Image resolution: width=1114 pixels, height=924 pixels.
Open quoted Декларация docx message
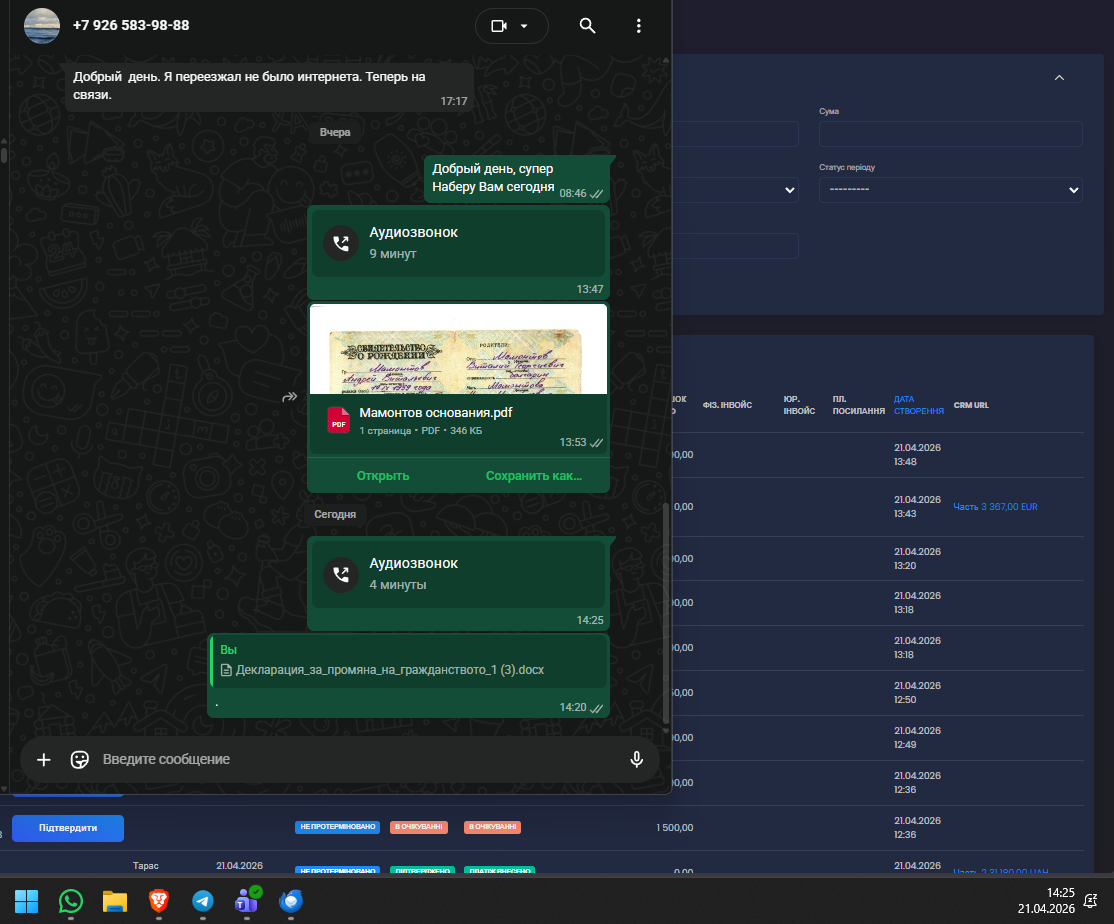pyautogui.click(x=409, y=662)
